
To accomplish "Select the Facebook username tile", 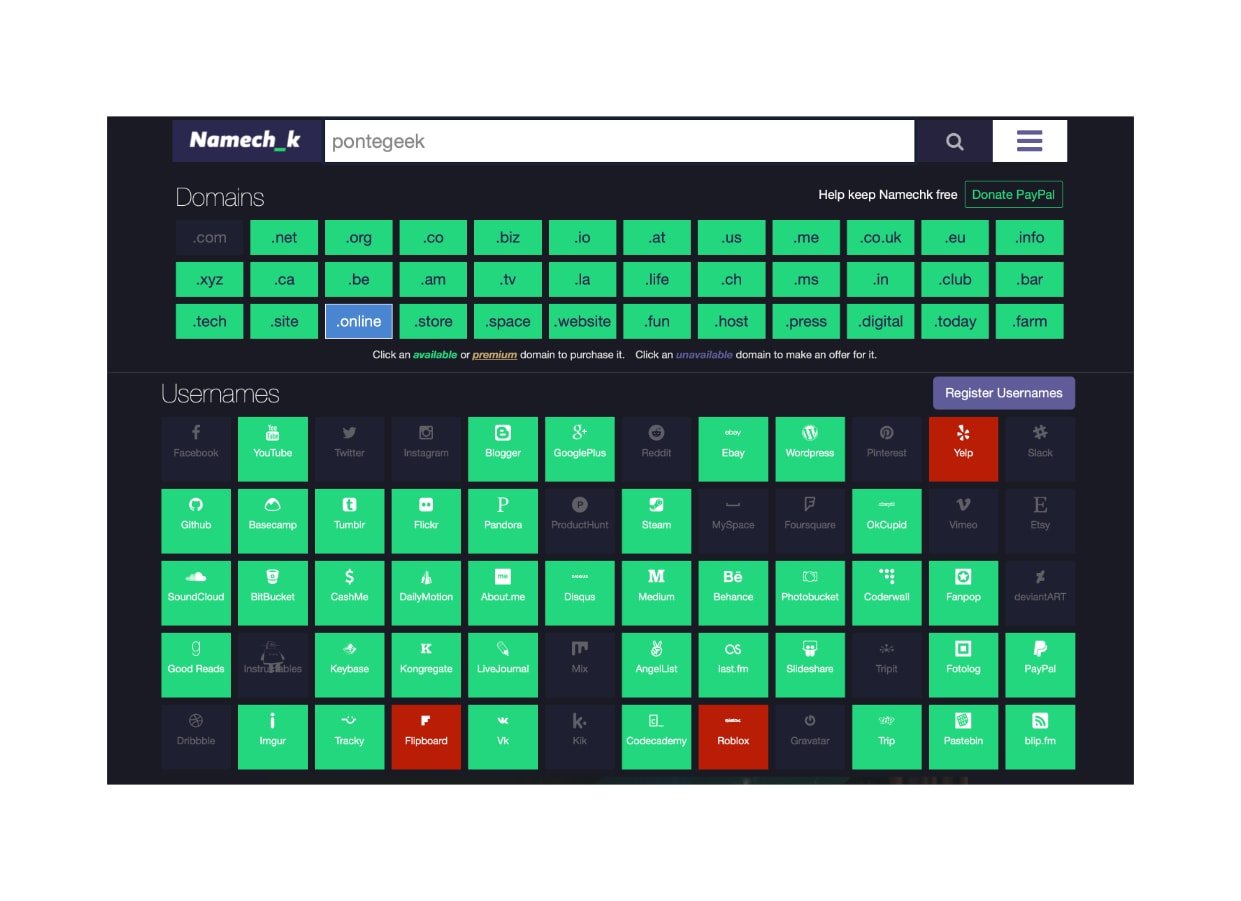I will pyautogui.click(x=196, y=450).
